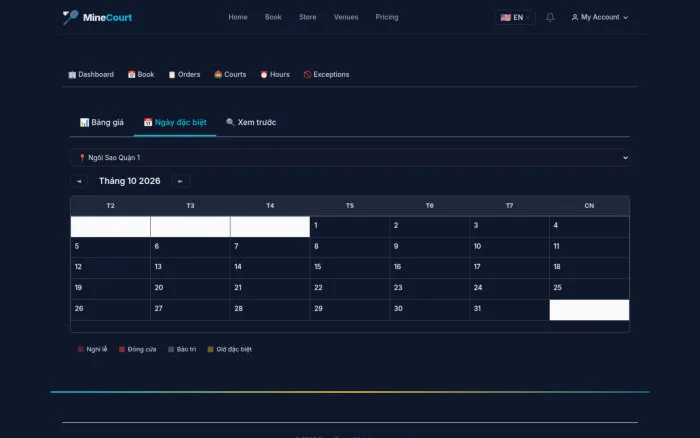Image resolution: width=700 pixels, height=438 pixels.
Task: Click the MineCourt brand name
Action: pos(107,17)
